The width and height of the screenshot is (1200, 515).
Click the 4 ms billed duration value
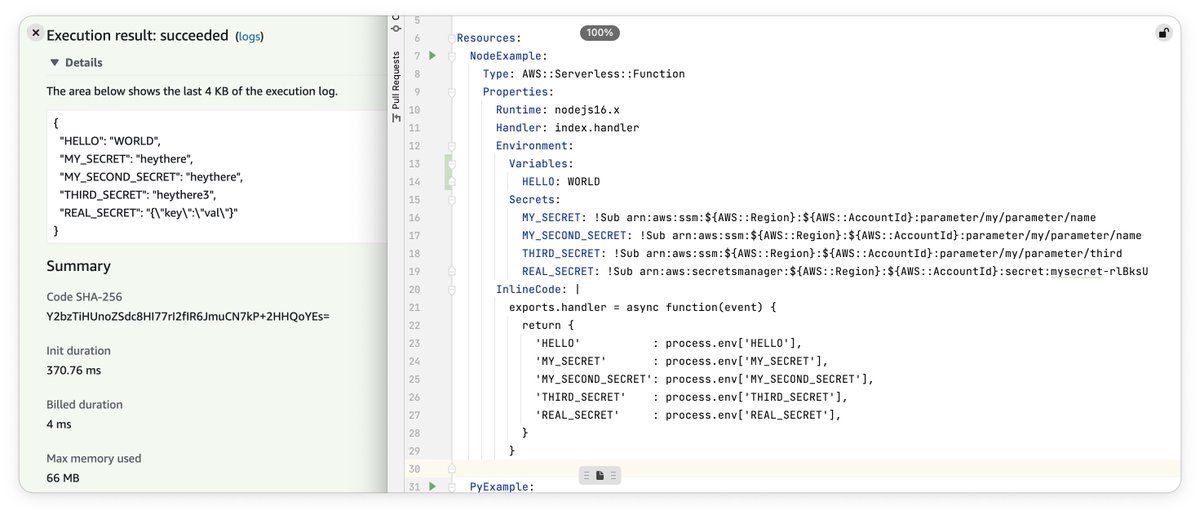coord(60,424)
